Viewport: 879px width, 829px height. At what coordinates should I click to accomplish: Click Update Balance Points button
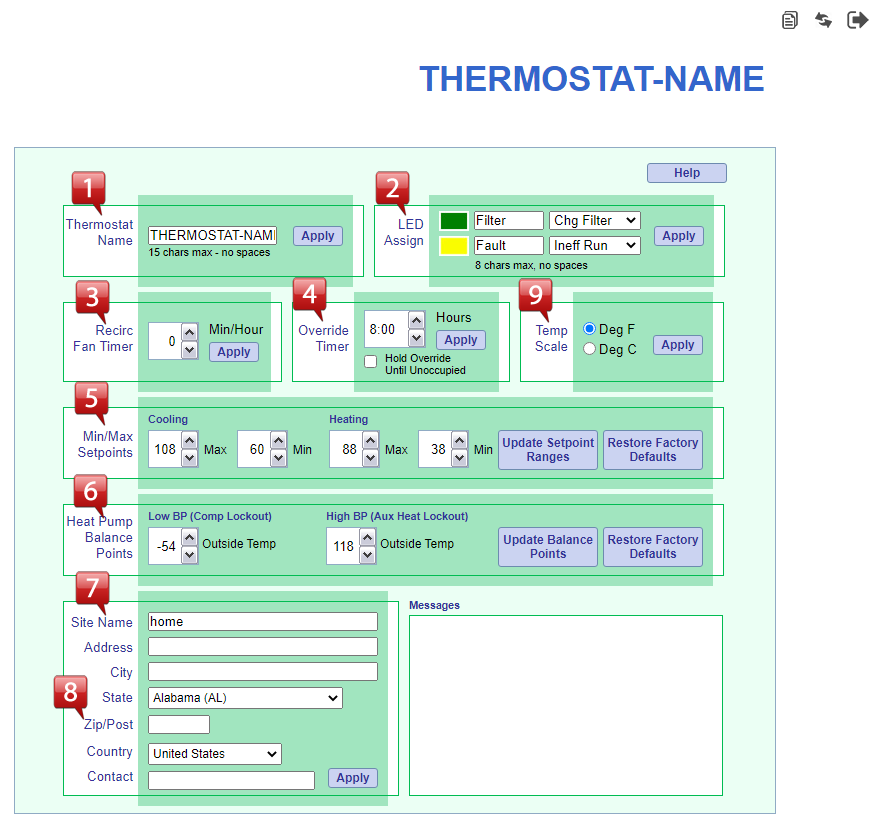point(548,547)
